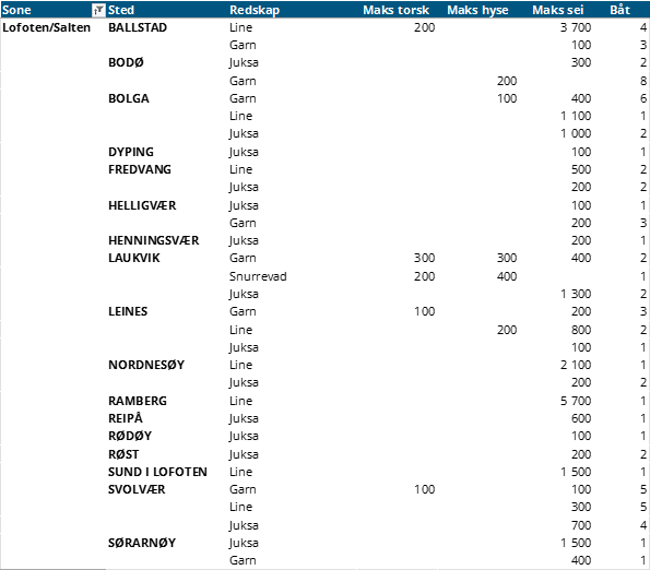Open the Sone column filter dropdown
Image resolution: width=650 pixels, height=570 pixels.
(x=98, y=10)
